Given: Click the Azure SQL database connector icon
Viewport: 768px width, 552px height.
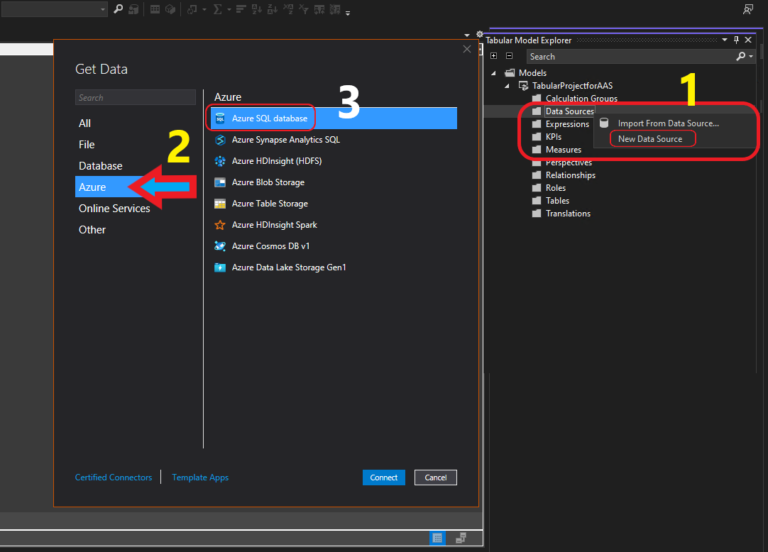Looking at the screenshot, I should pos(220,118).
